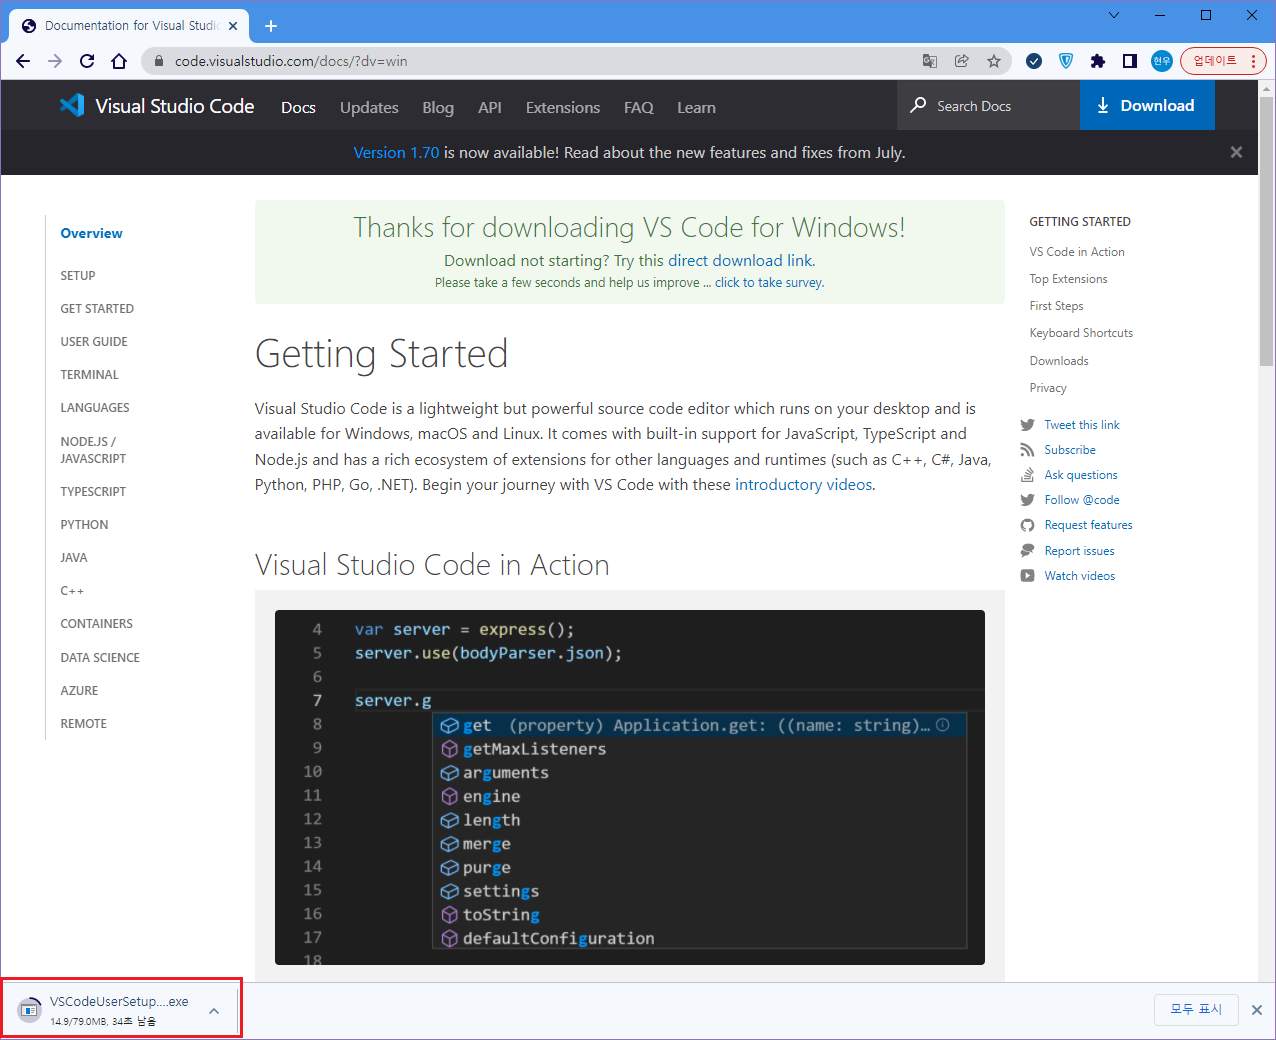Click the code editor demo image
The height and width of the screenshot is (1040, 1276).
(630, 787)
